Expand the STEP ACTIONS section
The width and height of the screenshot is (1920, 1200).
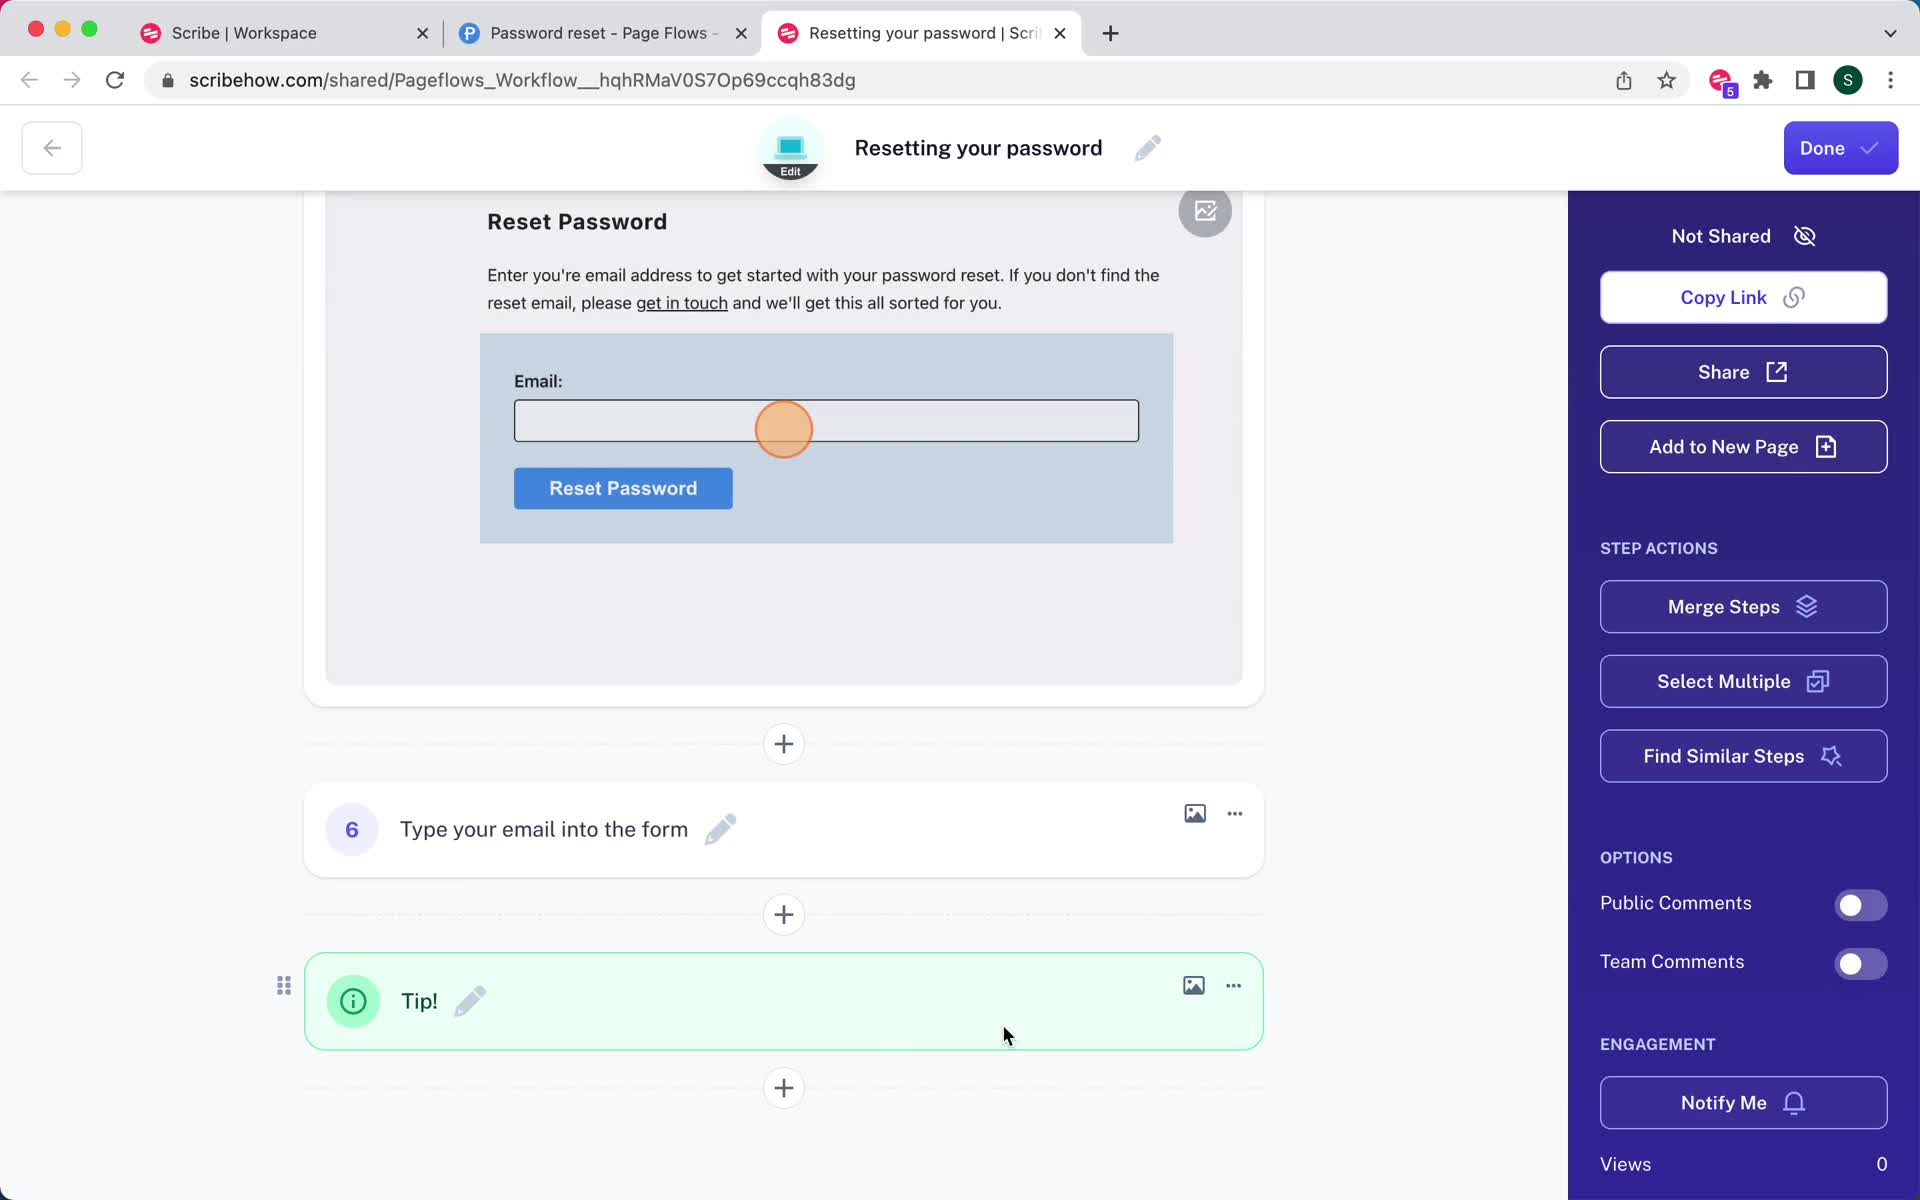point(1659,547)
